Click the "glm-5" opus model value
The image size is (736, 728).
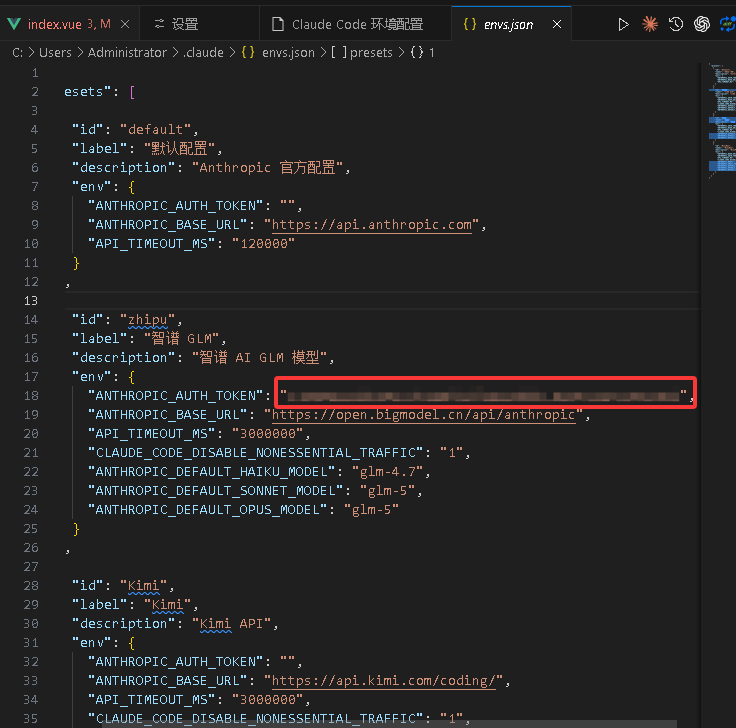point(371,510)
